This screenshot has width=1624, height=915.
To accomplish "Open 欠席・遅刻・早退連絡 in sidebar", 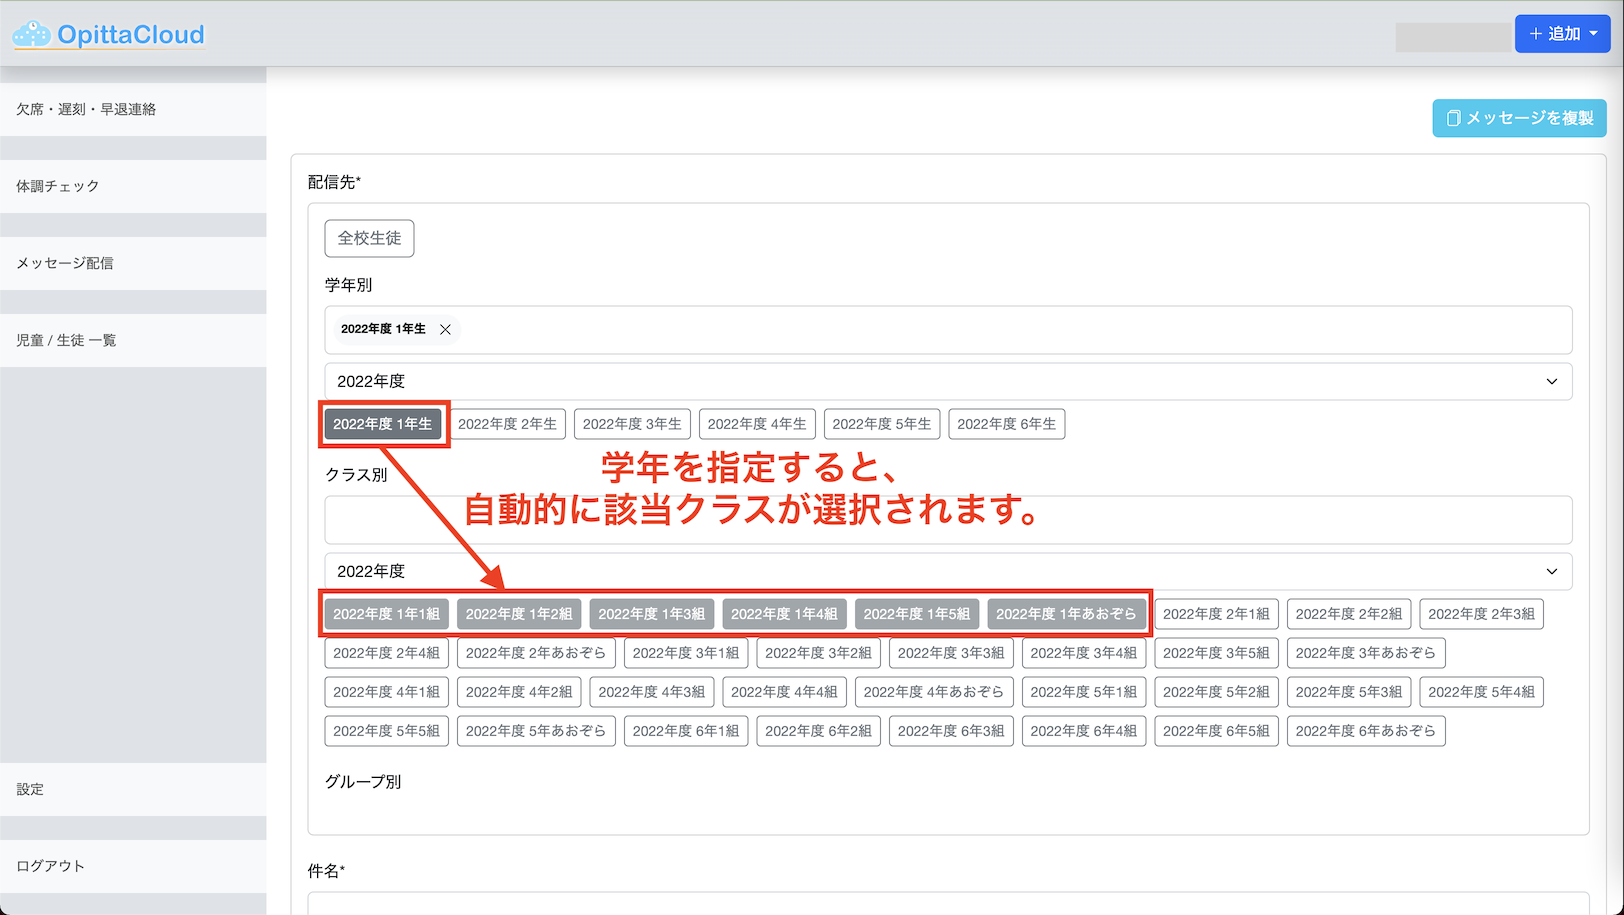I will (133, 109).
